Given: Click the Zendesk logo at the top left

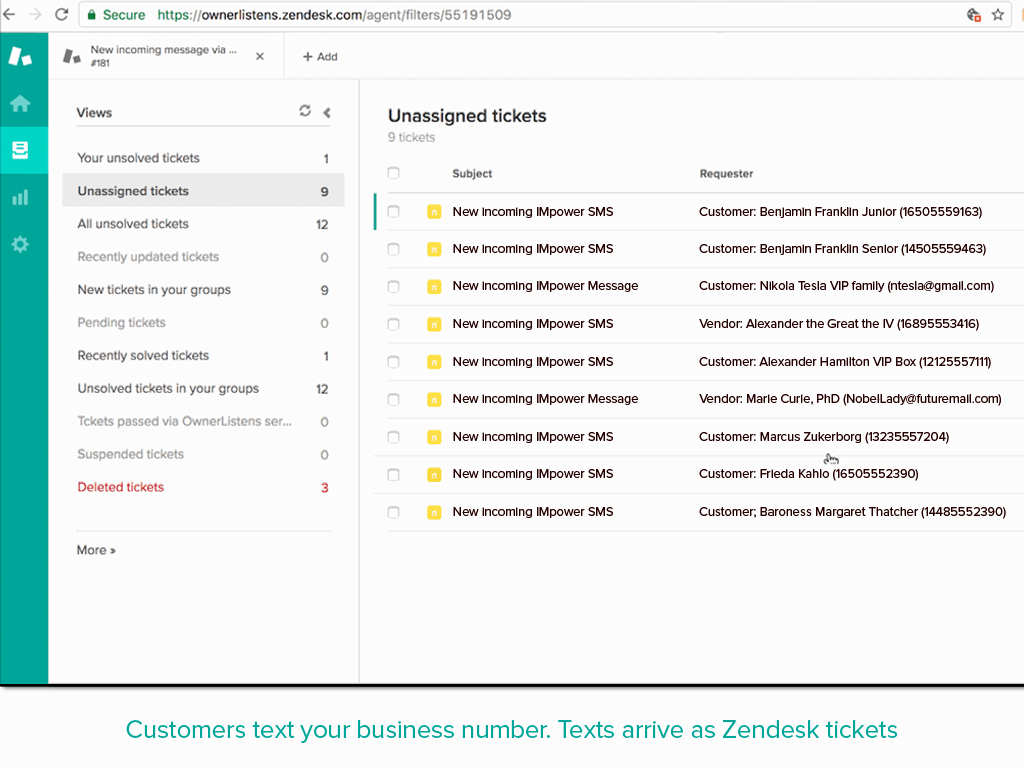Looking at the screenshot, I should pos(20,56).
